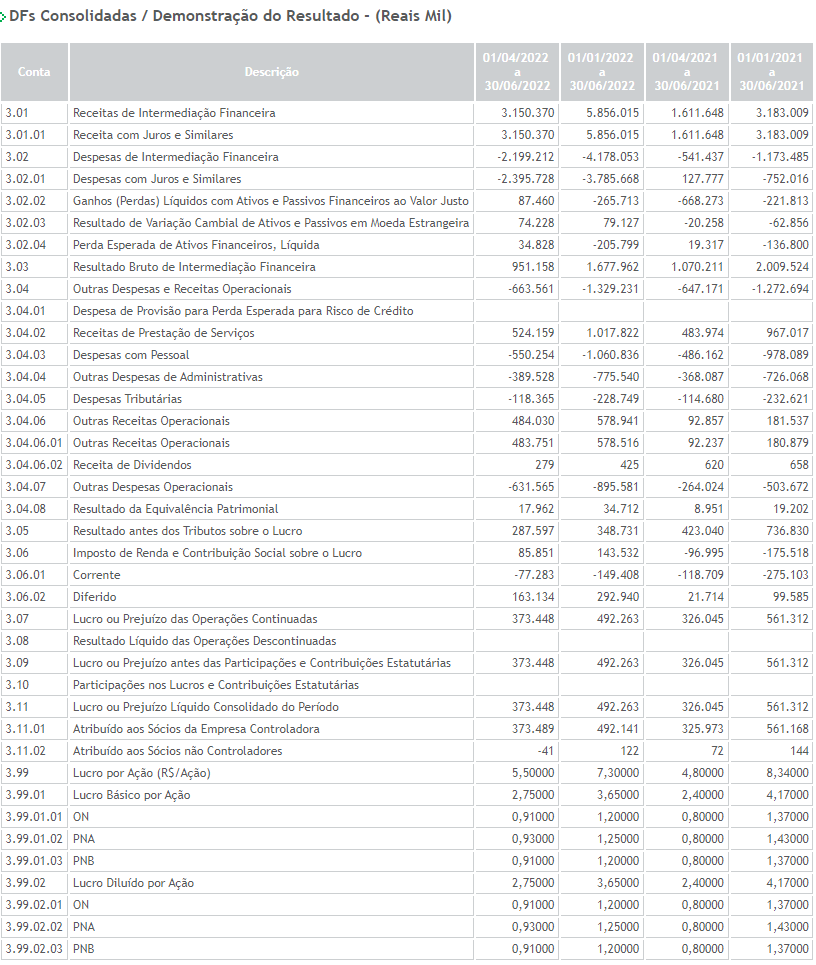Viewport: 816px width, 965px height.
Task: Click 'Outras Despesas Operacionais' description
Action: [153, 487]
